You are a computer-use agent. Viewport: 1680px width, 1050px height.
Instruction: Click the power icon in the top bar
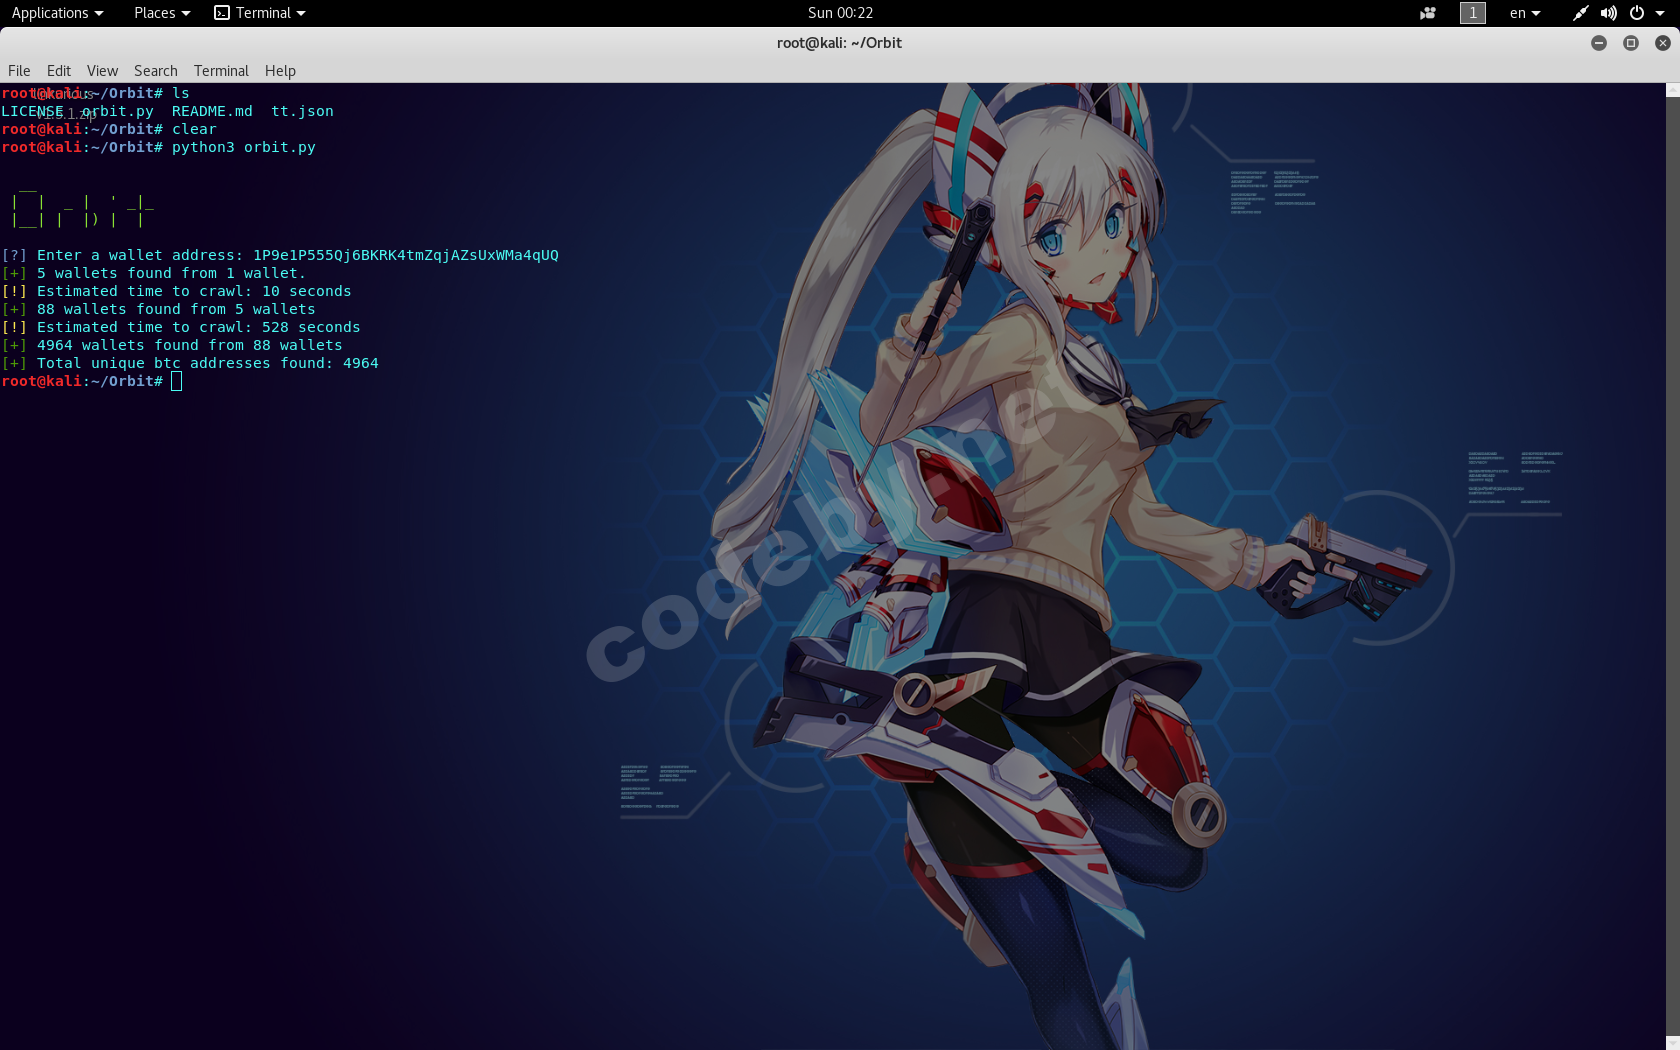click(x=1637, y=13)
